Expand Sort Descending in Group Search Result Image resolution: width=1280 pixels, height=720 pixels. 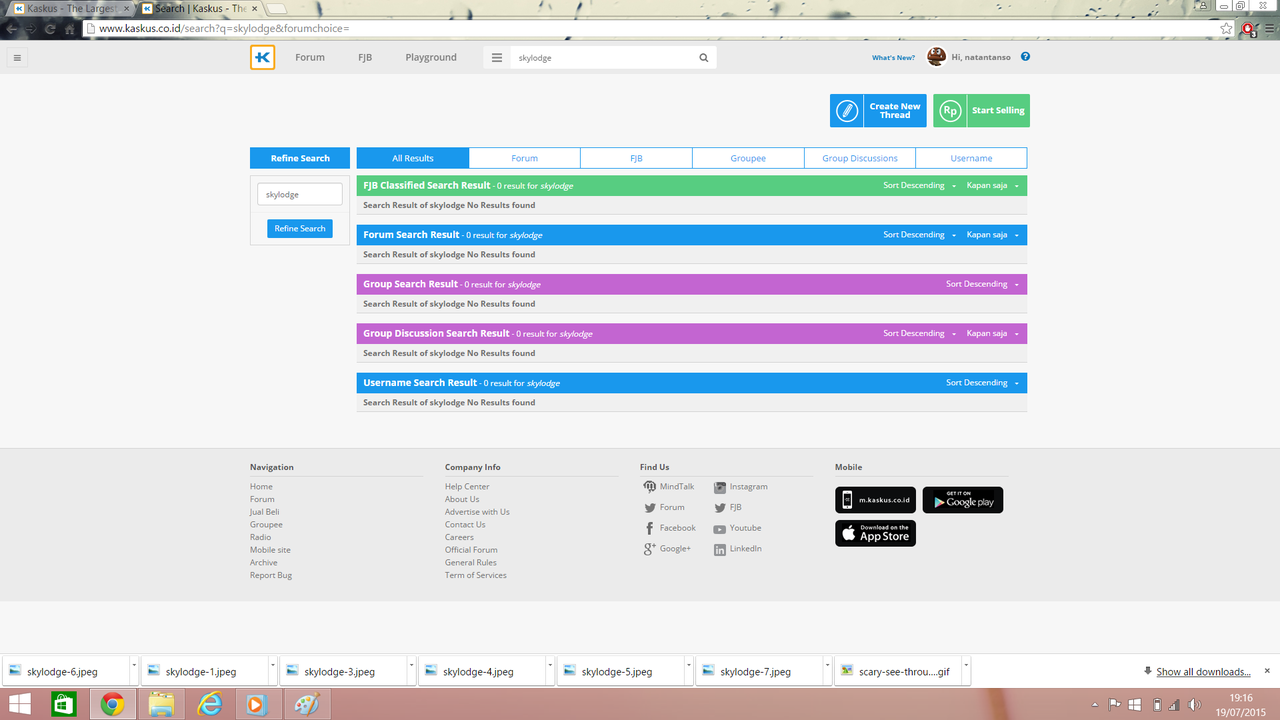[982, 284]
